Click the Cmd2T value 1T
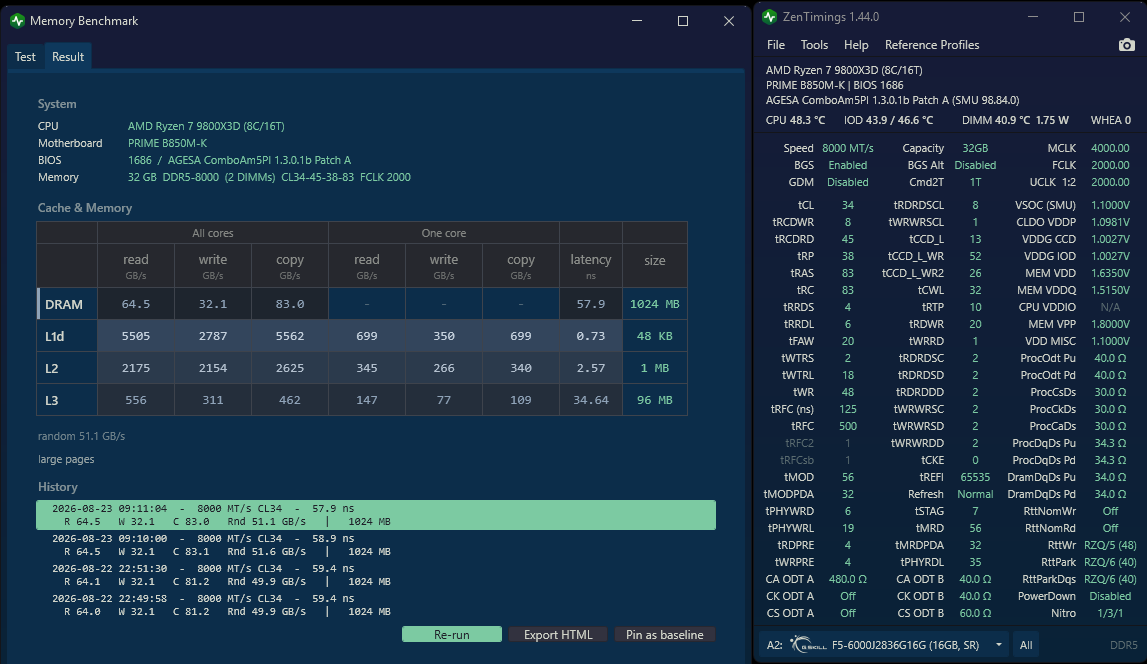The width and height of the screenshot is (1147, 664). tap(975, 182)
